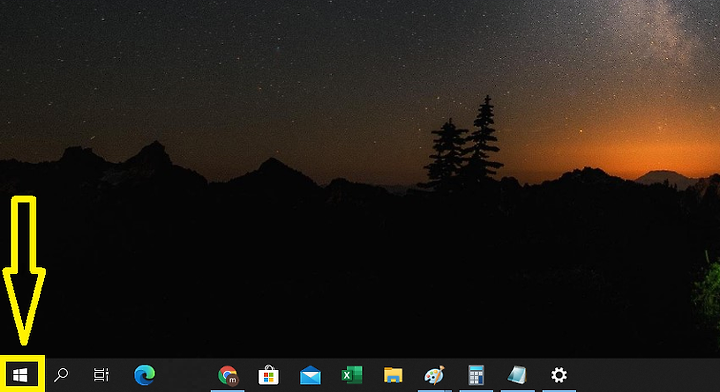Open the Microsoft Store taskbar icon
This screenshot has width=720, height=392.
[x=269, y=375]
